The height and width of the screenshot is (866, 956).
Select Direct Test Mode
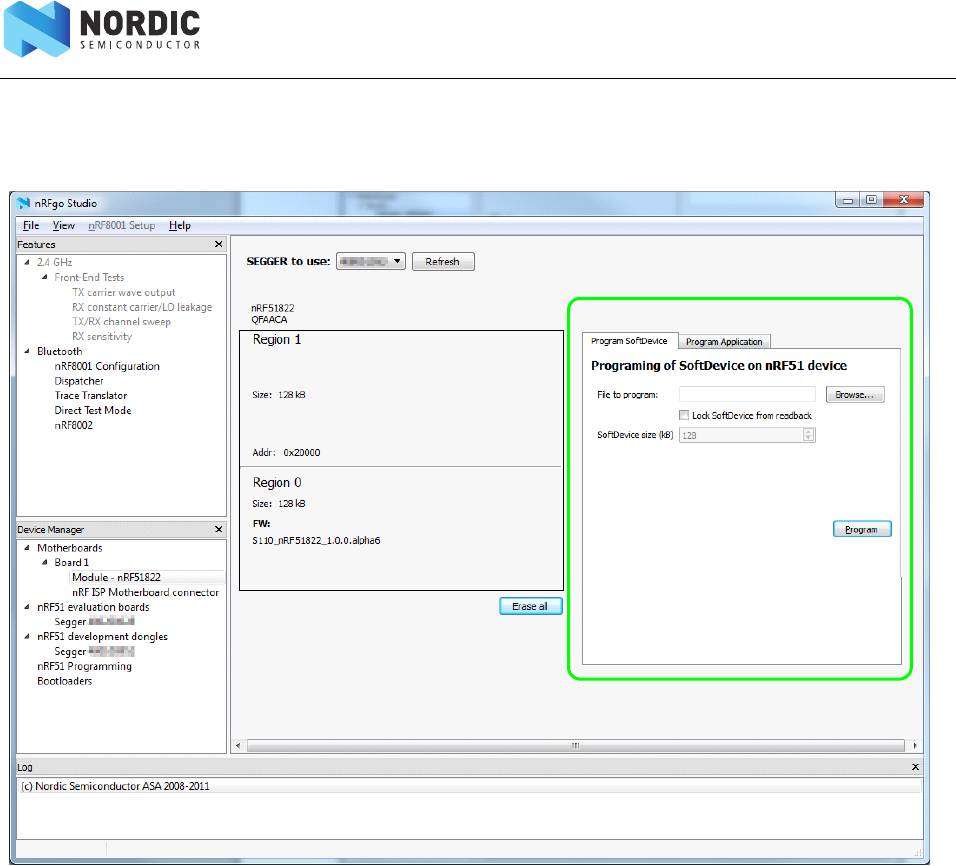click(x=93, y=410)
